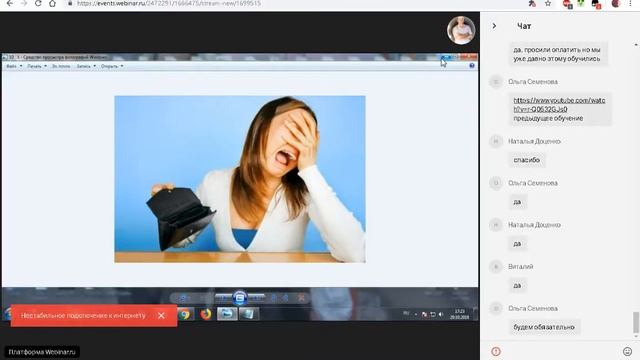
Task: Select the message 'да, просили оплатить…'
Action: (x=557, y=54)
